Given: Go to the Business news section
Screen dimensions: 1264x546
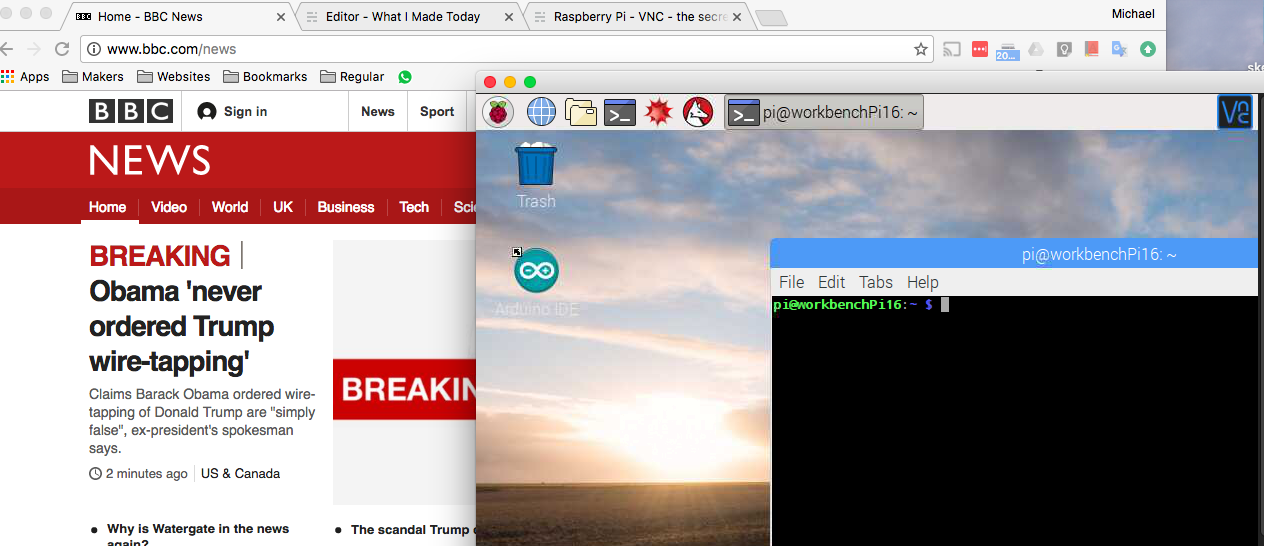Looking at the screenshot, I should 346,207.
